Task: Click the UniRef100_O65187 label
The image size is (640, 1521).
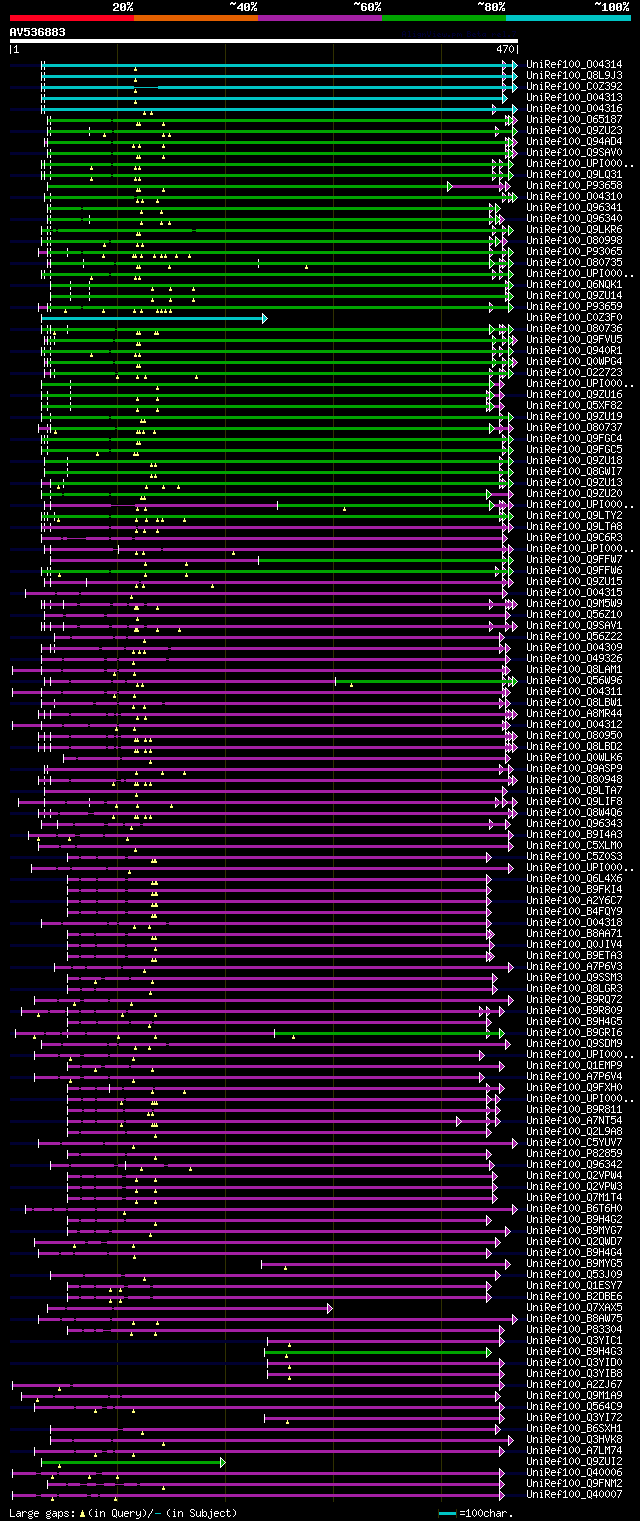Action: click(x=575, y=120)
